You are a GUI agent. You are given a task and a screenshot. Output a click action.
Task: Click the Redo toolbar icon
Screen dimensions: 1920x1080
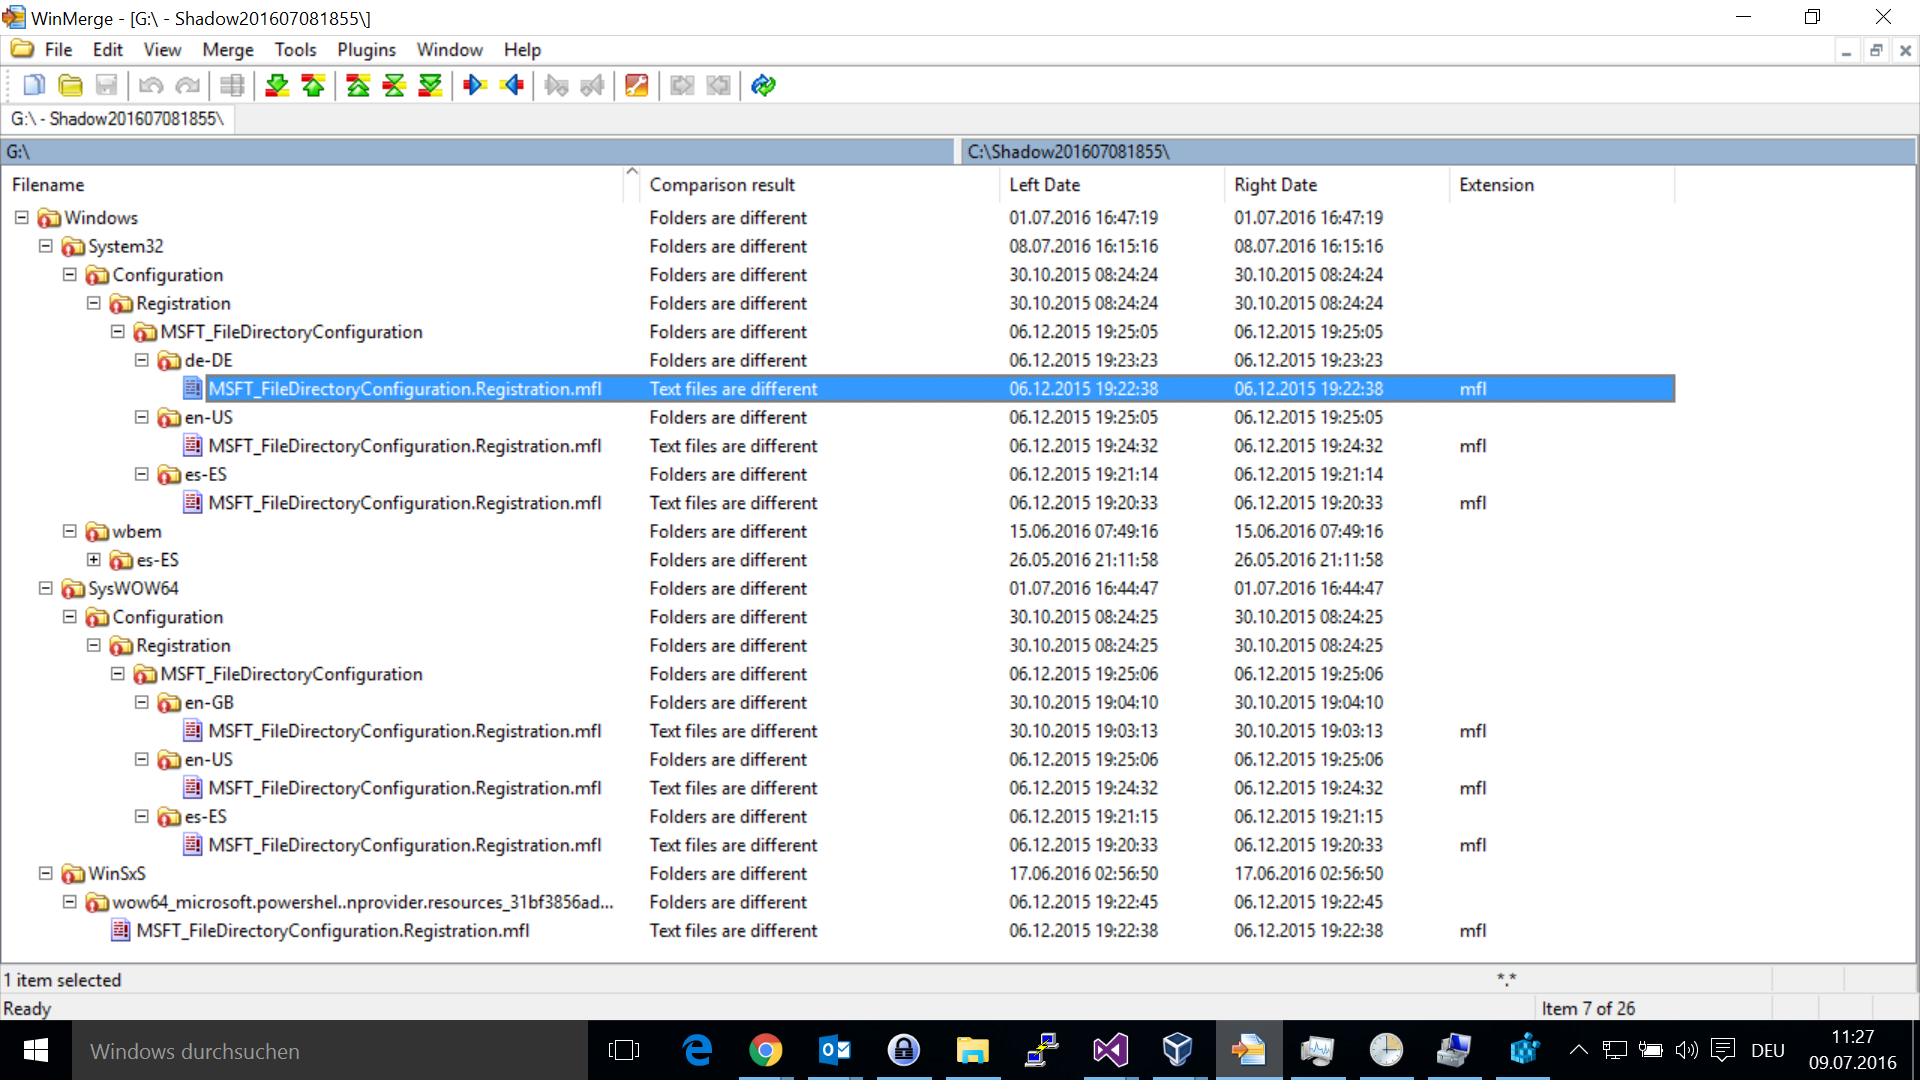pyautogui.click(x=187, y=86)
